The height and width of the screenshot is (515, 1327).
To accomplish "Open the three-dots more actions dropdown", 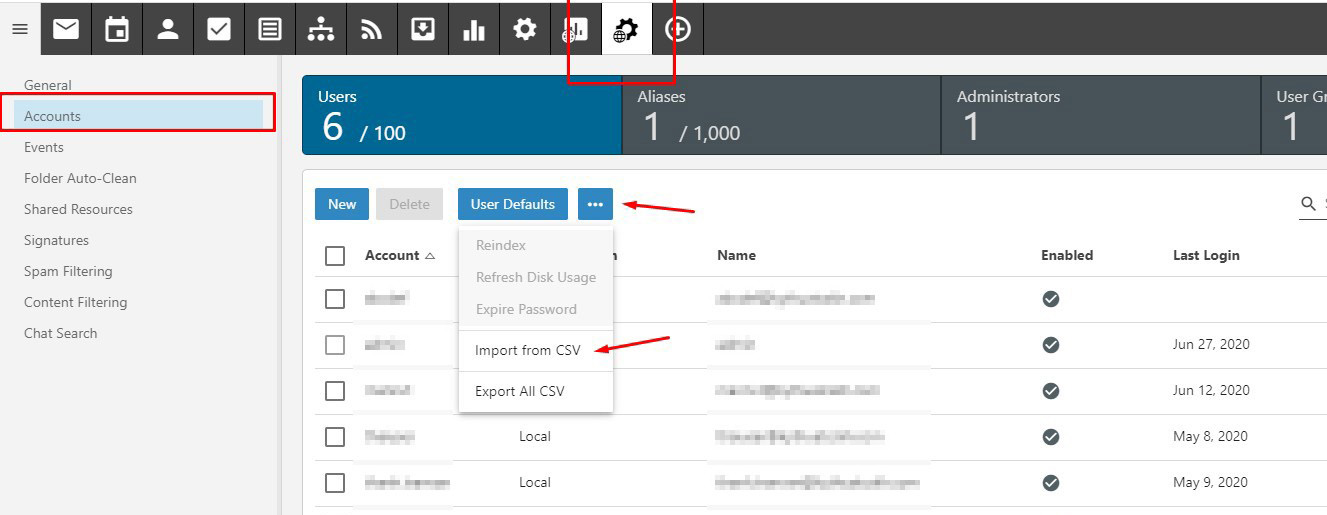I will coord(595,204).
